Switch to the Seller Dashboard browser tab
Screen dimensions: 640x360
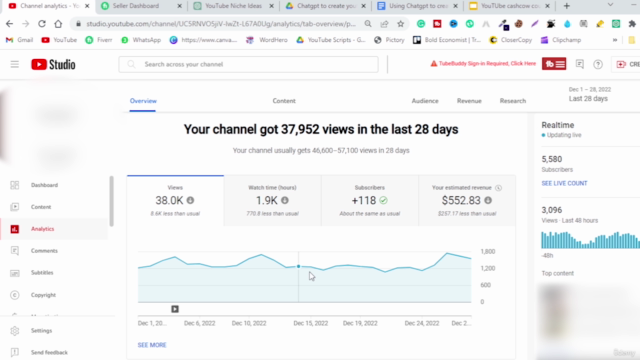click(141, 6)
